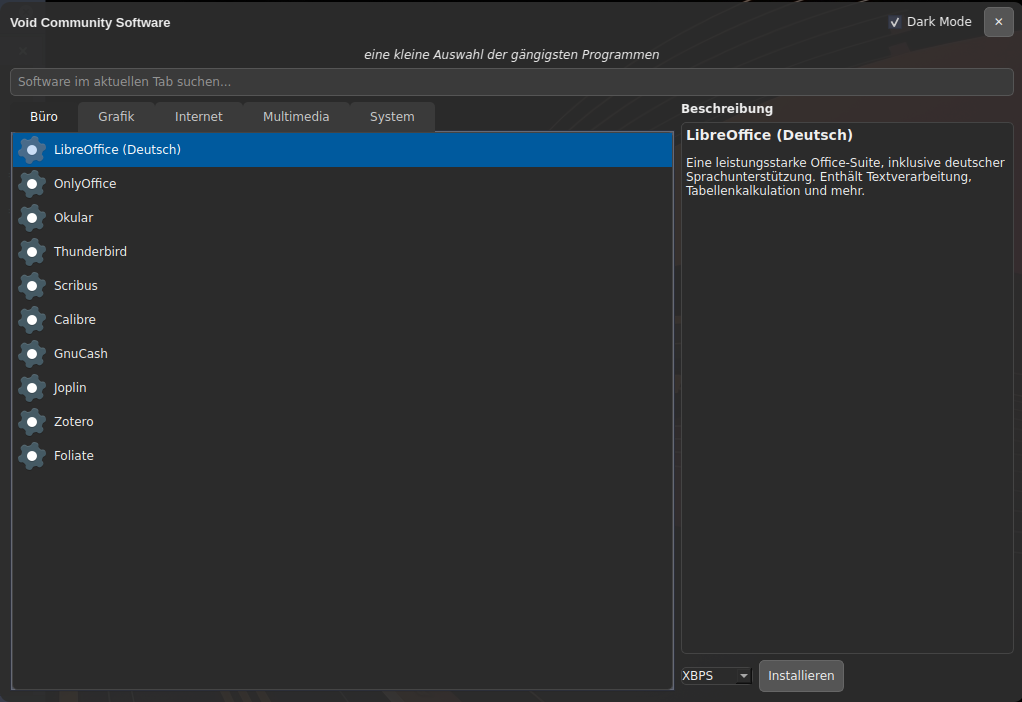This screenshot has height=702, width=1022.
Task: Click the gear icon next to Okular
Action: [x=32, y=218]
